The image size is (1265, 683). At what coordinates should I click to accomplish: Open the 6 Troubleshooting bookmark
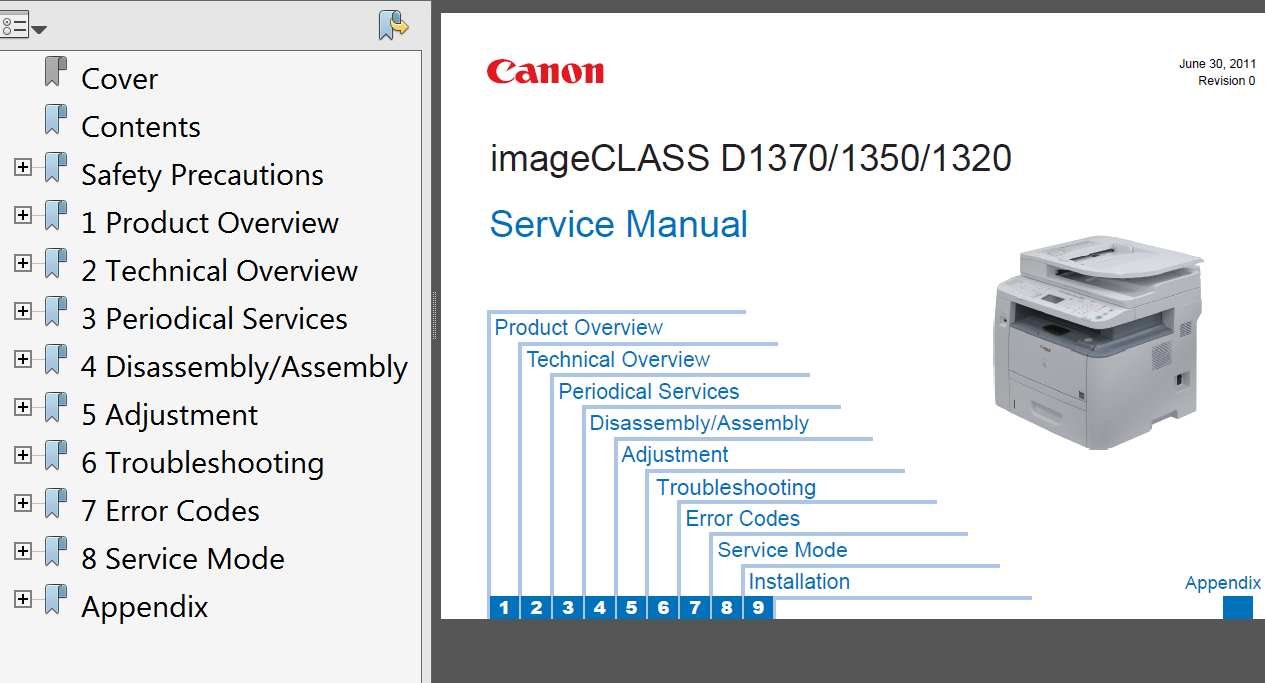coord(203,463)
